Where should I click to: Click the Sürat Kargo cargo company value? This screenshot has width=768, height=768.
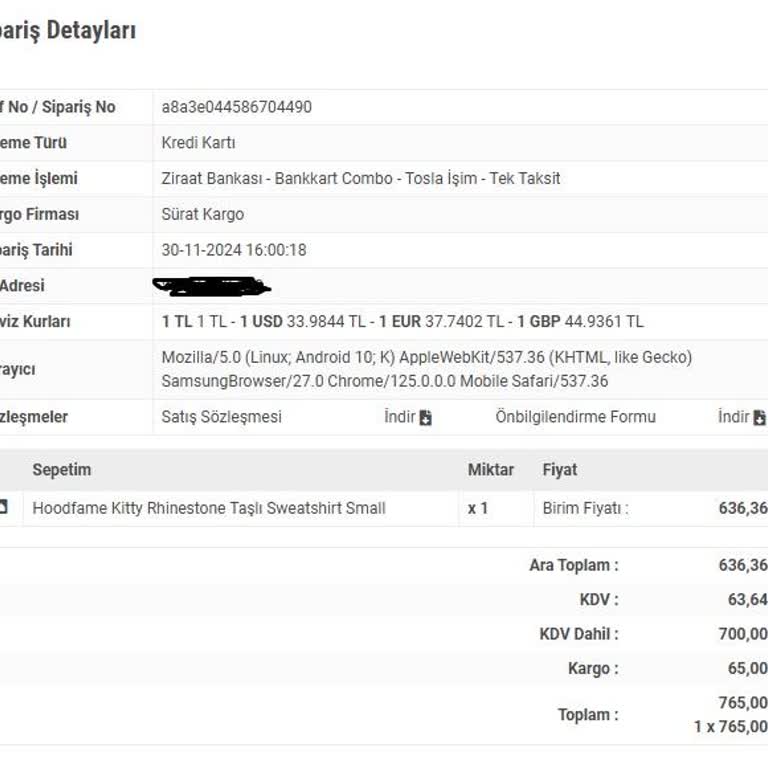coord(203,214)
